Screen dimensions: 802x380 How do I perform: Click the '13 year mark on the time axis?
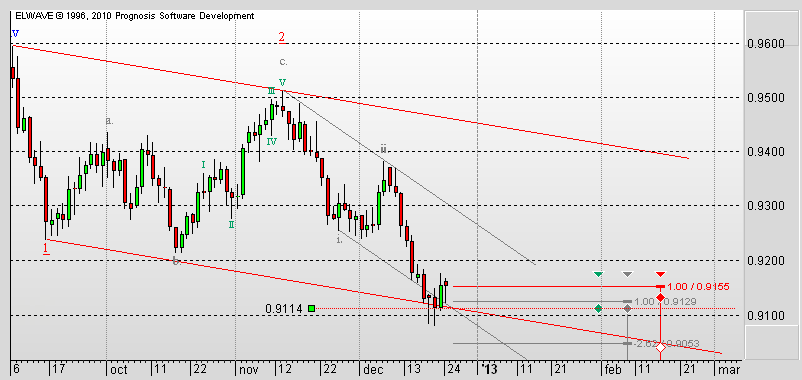coord(489,369)
